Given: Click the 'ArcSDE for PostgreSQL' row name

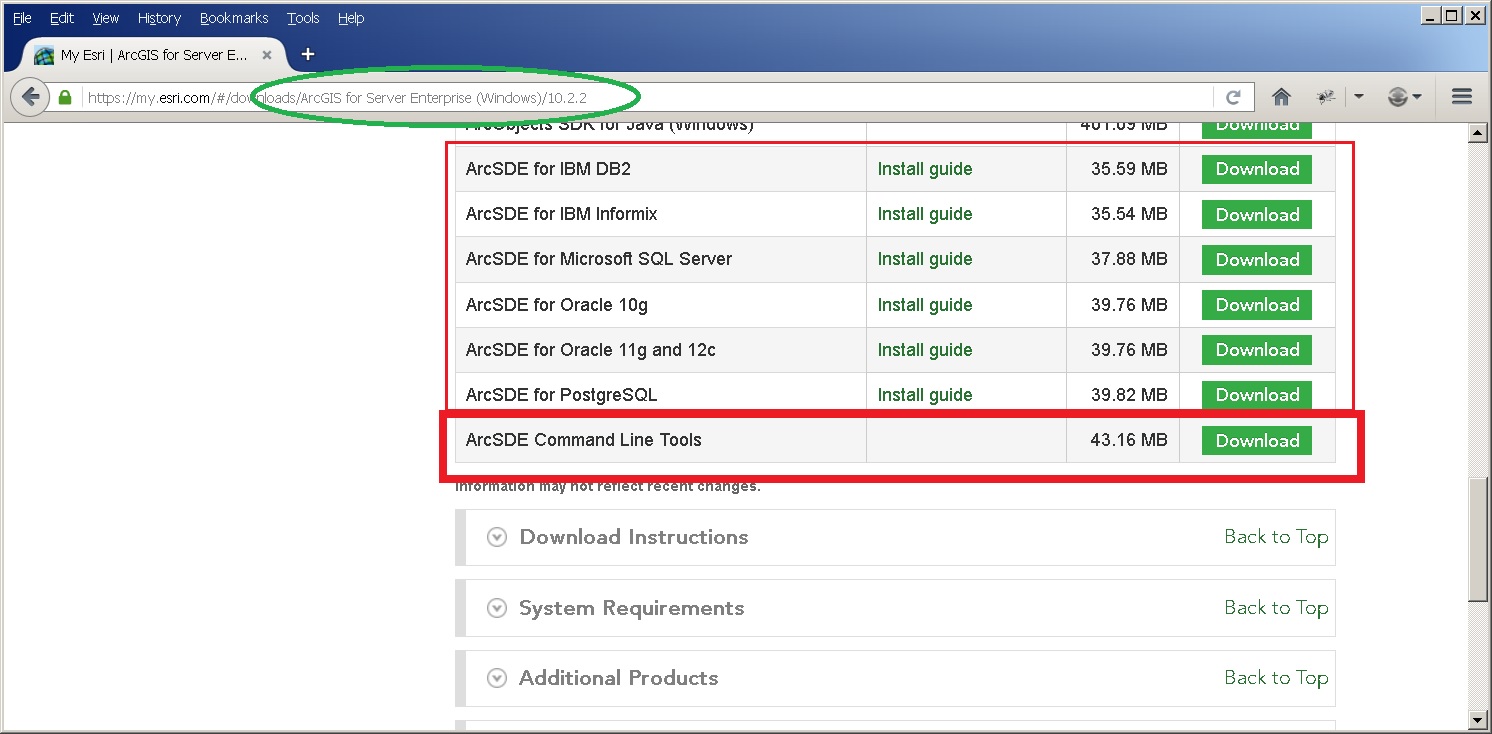Looking at the screenshot, I should tap(562, 395).
